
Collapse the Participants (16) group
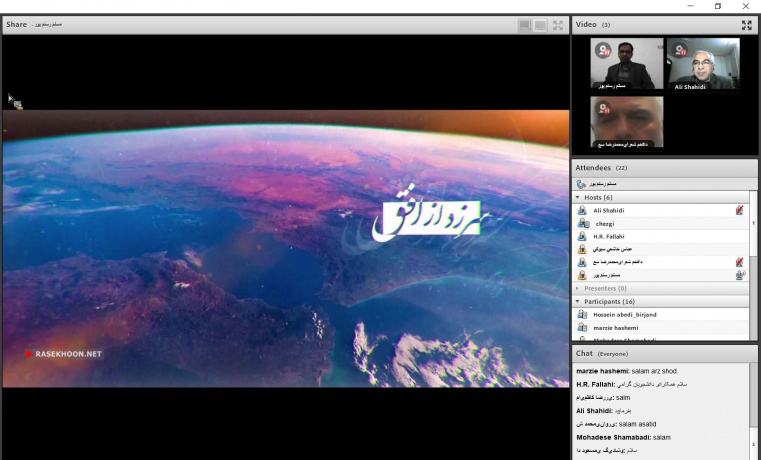click(577, 301)
